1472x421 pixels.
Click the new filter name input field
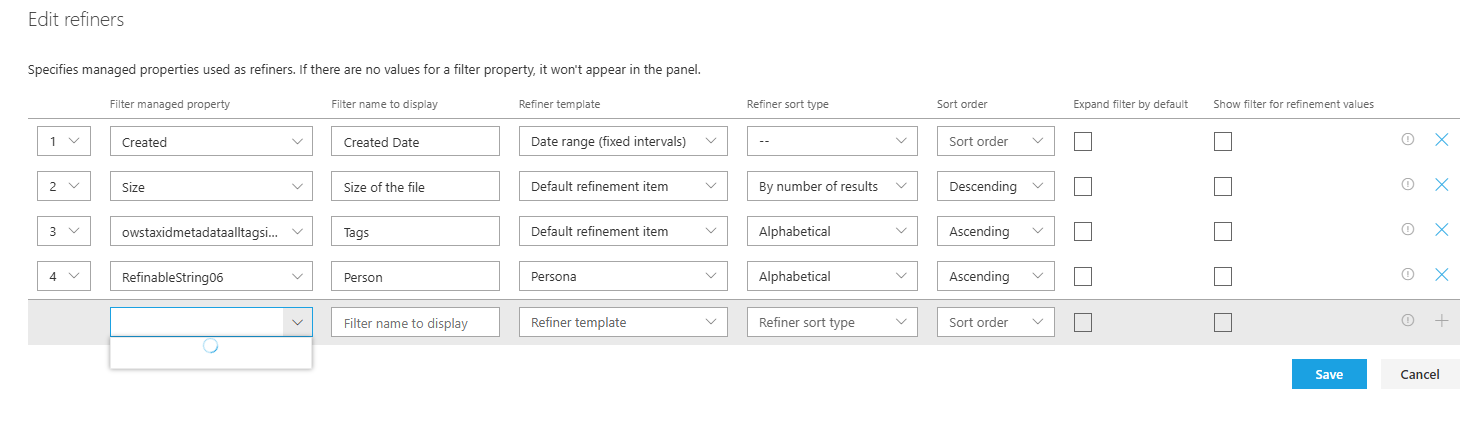(x=415, y=323)
